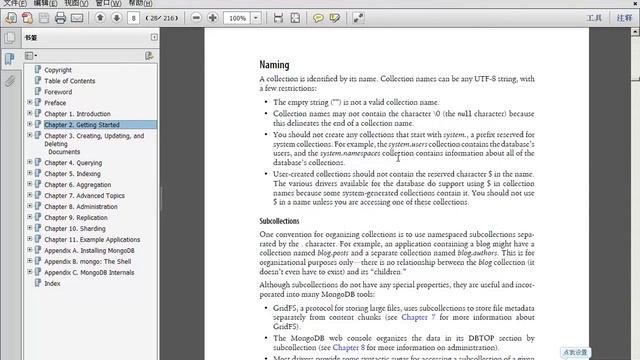Viewport: 640px width, 360px height.
Task: Open Chapter 7. Advanced Topics bookmark
Action: coord(84,196)
